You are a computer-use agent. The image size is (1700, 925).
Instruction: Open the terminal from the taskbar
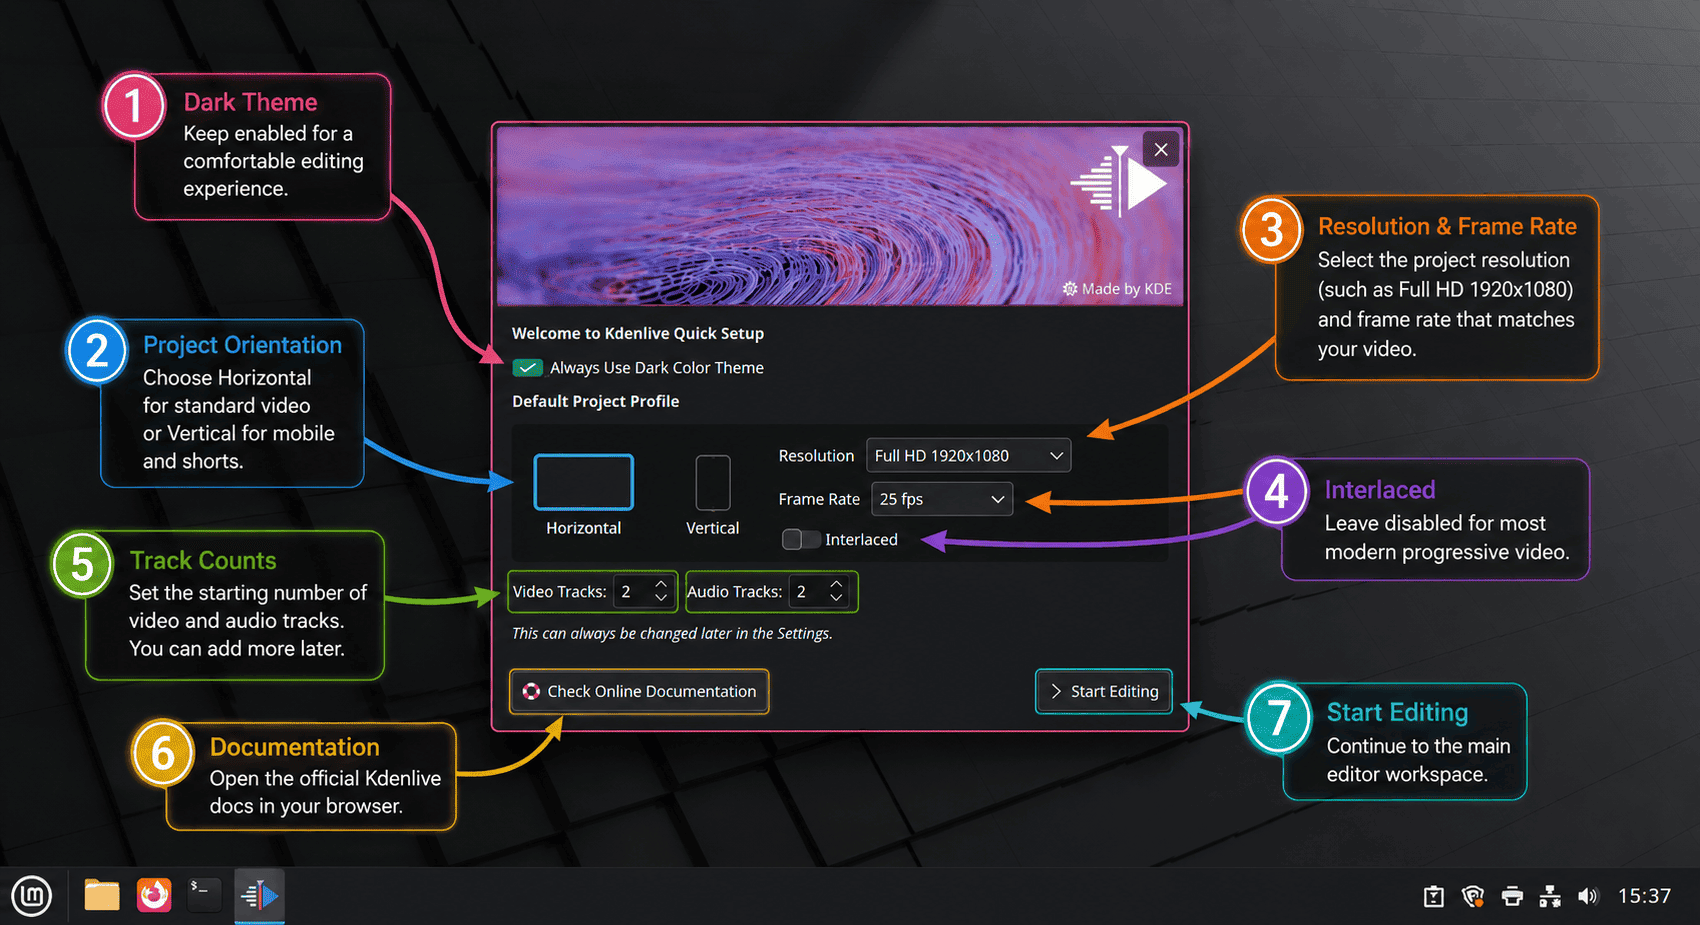tap(204, 895)
